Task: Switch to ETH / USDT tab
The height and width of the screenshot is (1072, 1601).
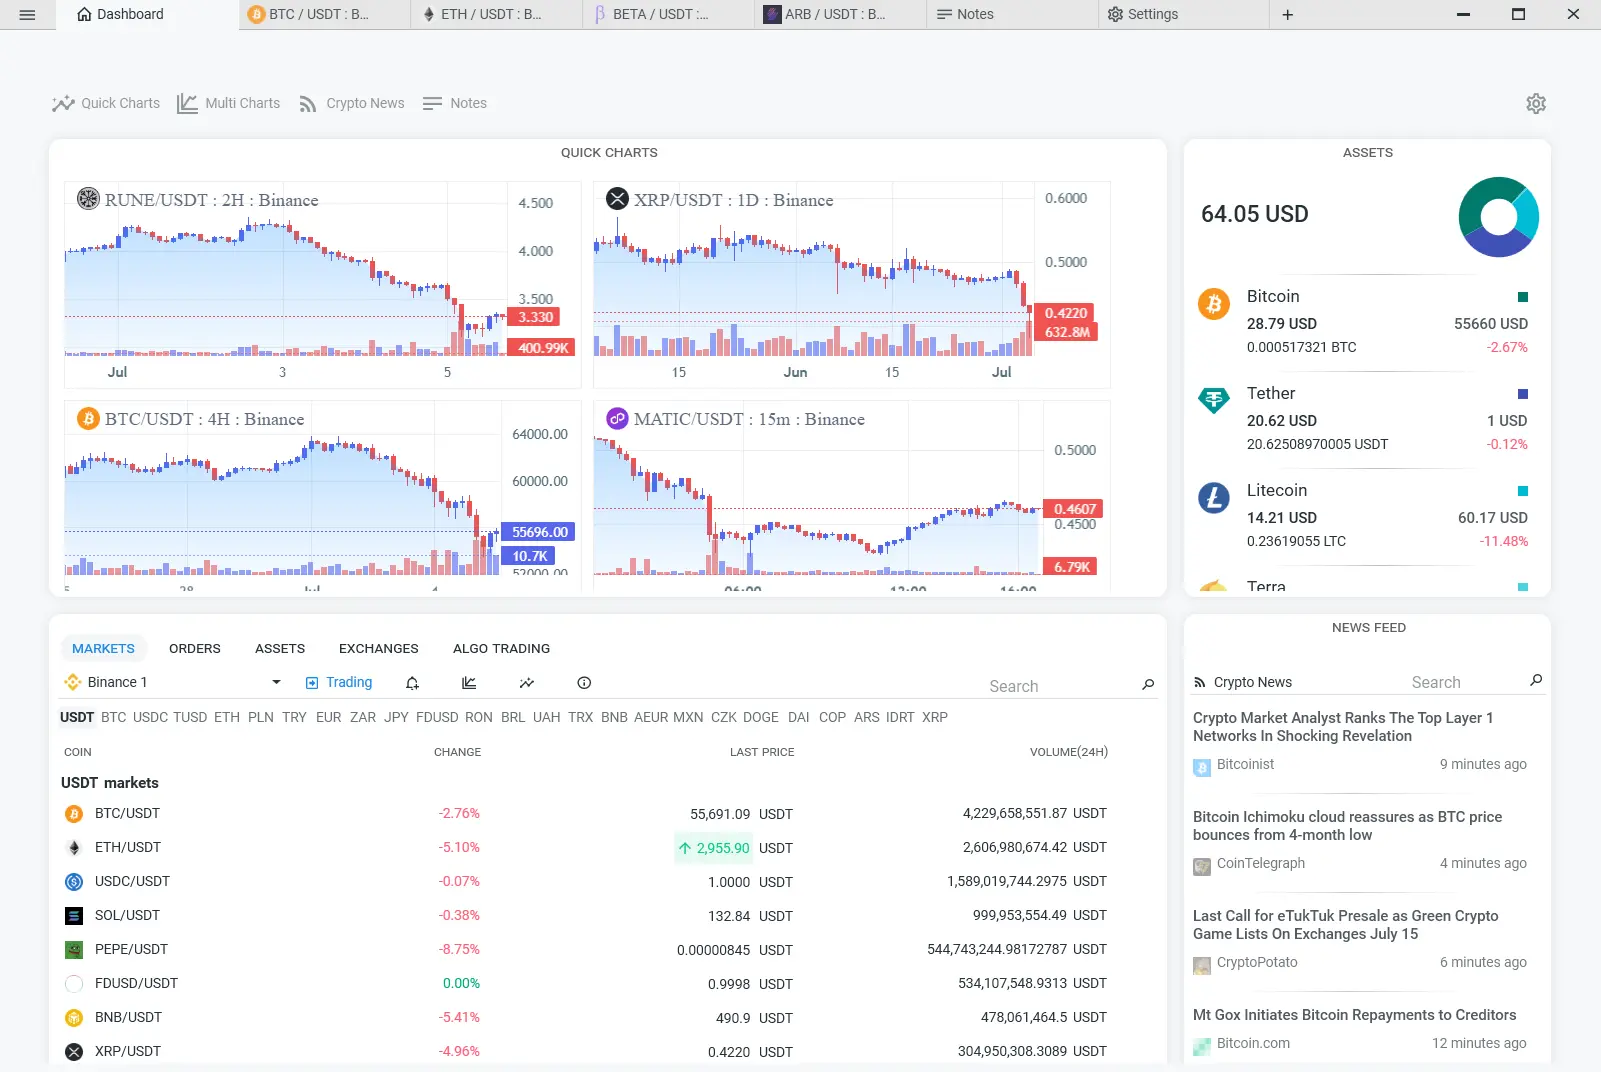Action: [496, 15]
